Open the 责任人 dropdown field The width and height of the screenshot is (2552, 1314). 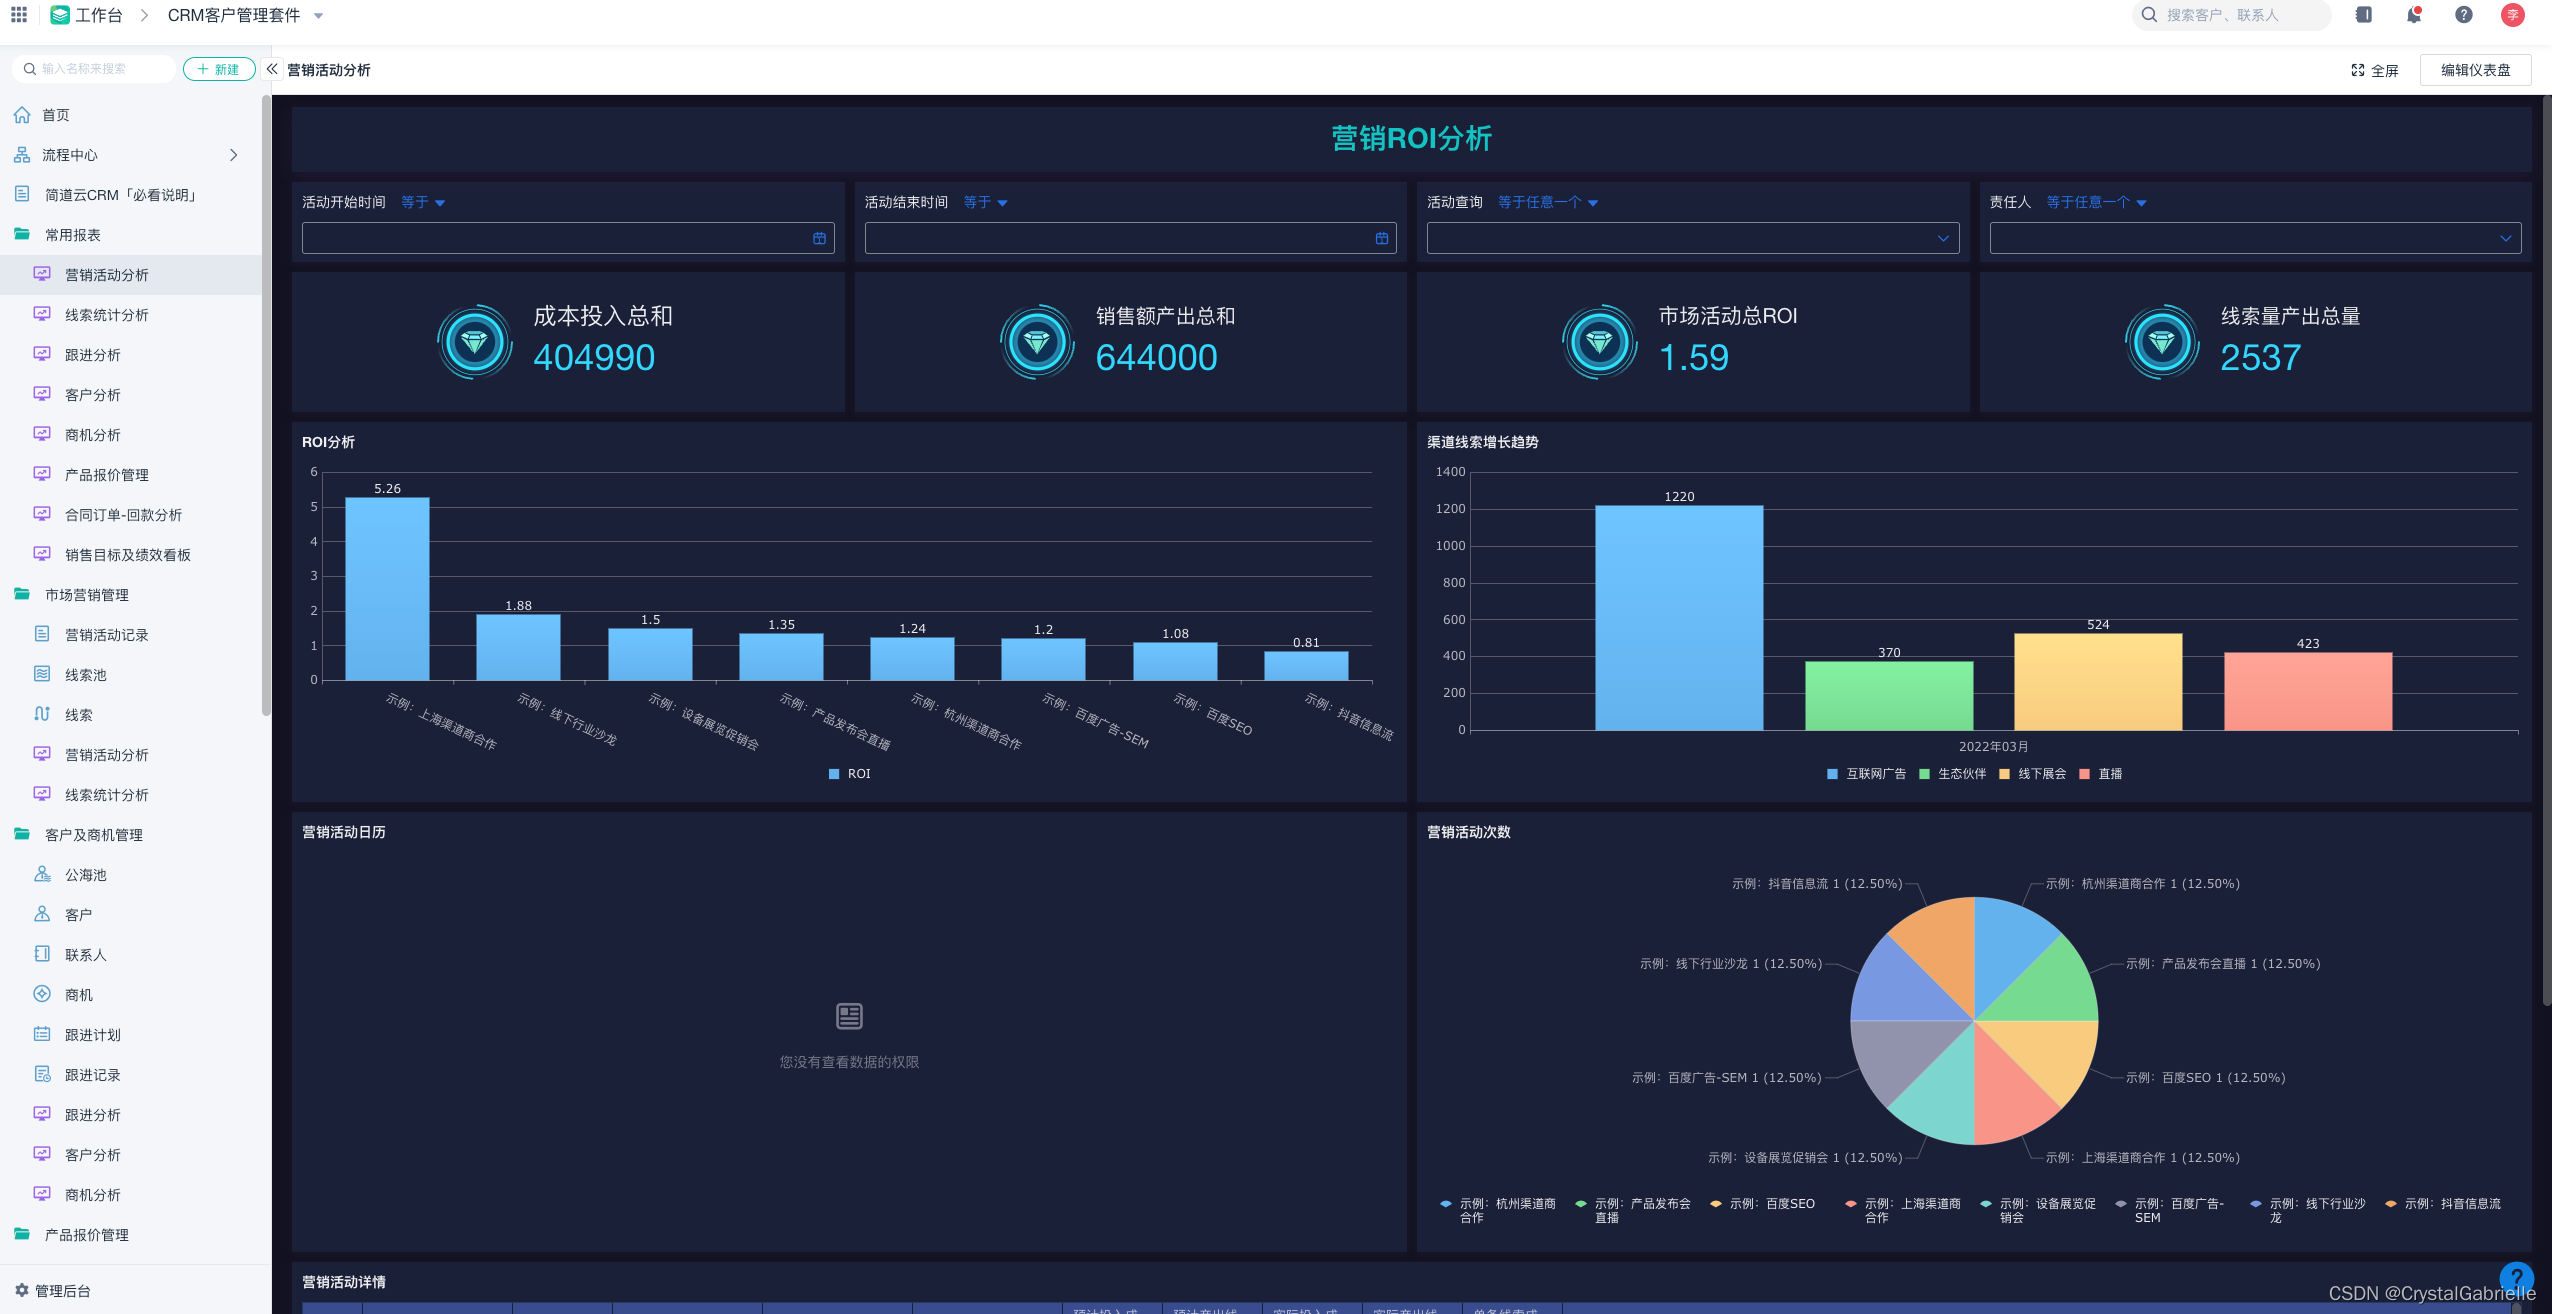2254,238
